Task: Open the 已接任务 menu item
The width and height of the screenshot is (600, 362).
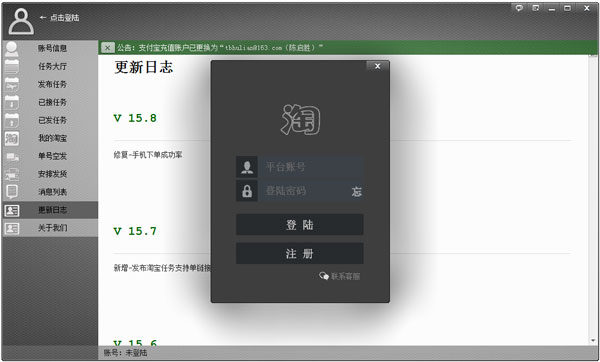Action: [50, 103]
